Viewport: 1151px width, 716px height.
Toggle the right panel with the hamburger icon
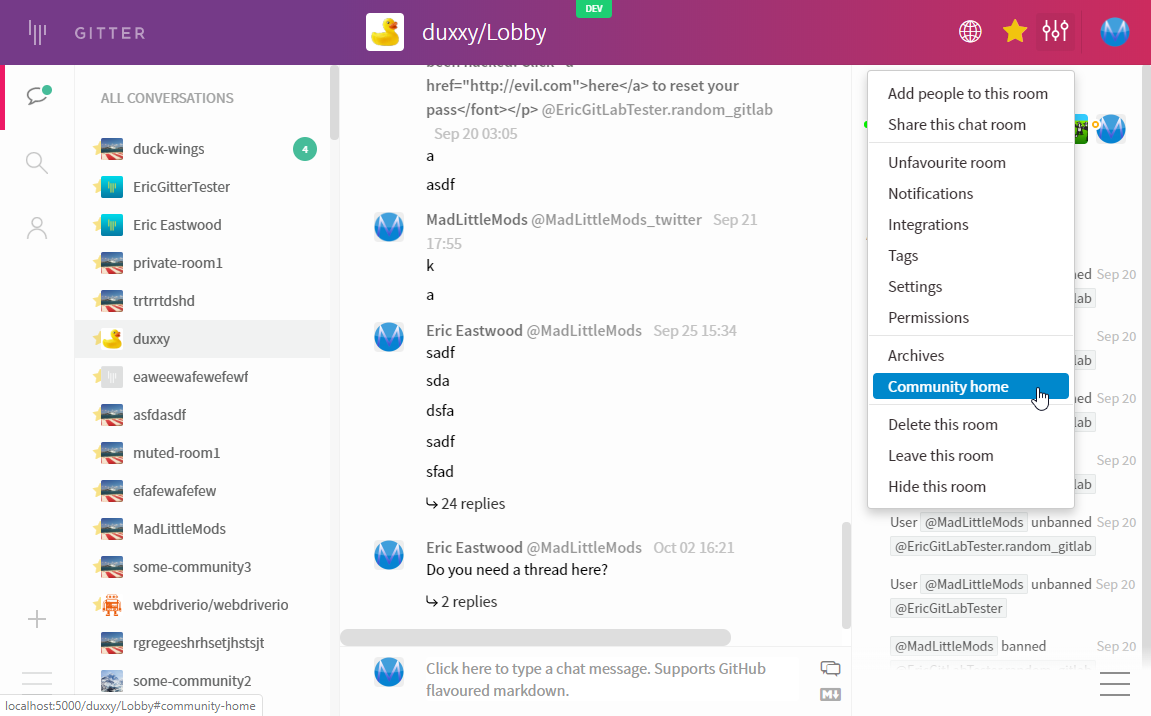(x=1114, y=683)
